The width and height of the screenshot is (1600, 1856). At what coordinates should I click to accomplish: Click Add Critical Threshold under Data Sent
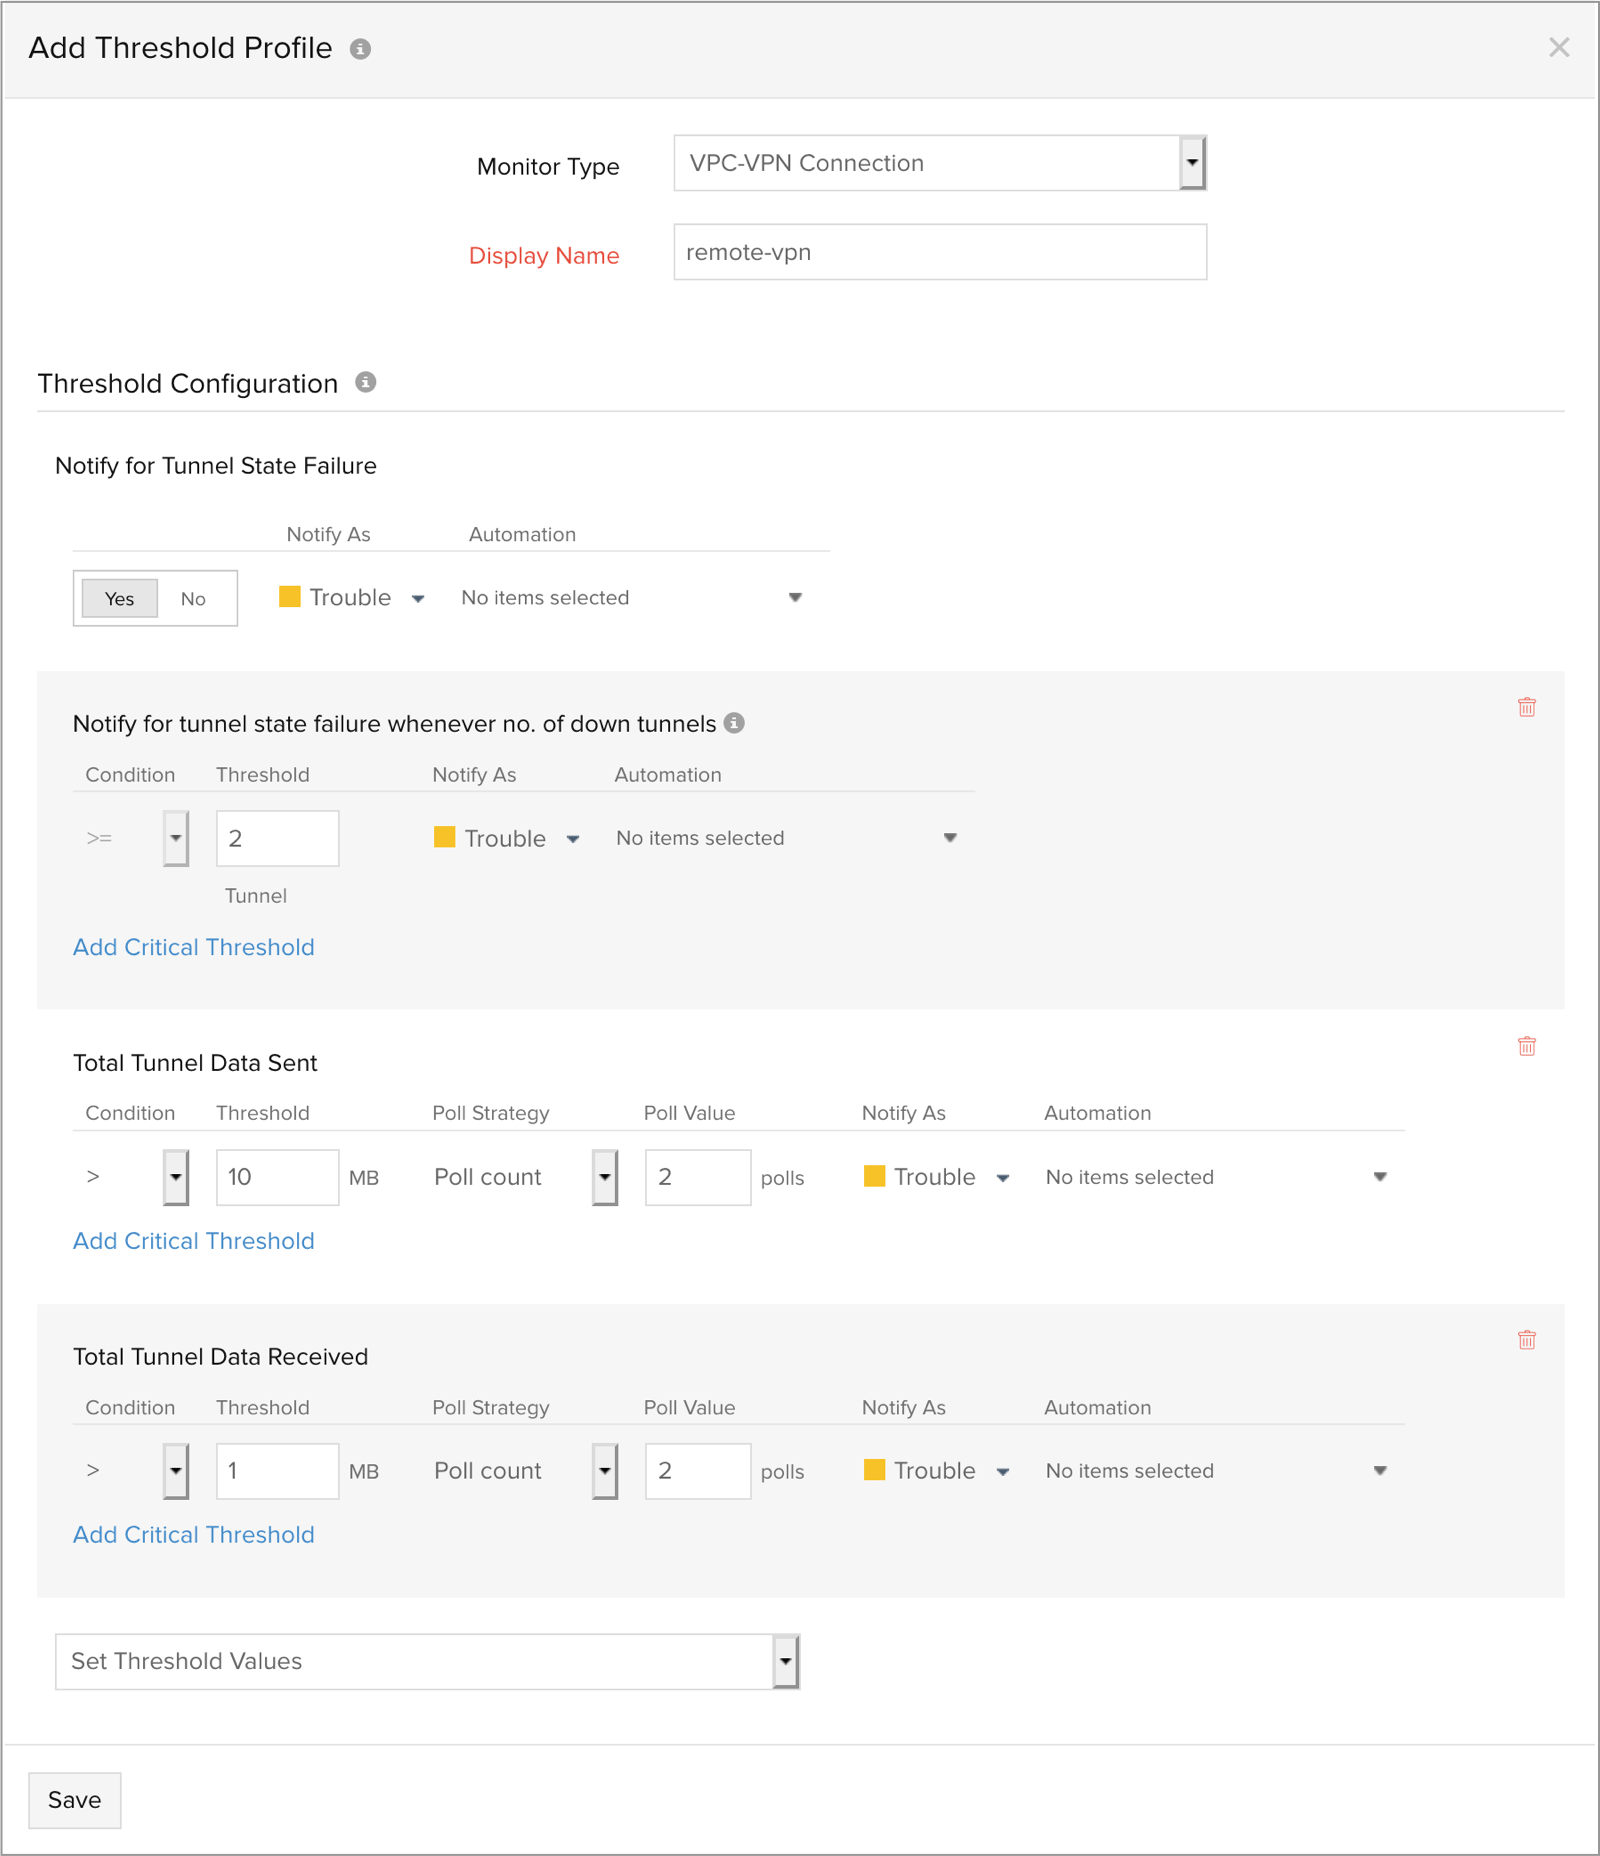pos(194,1241)
